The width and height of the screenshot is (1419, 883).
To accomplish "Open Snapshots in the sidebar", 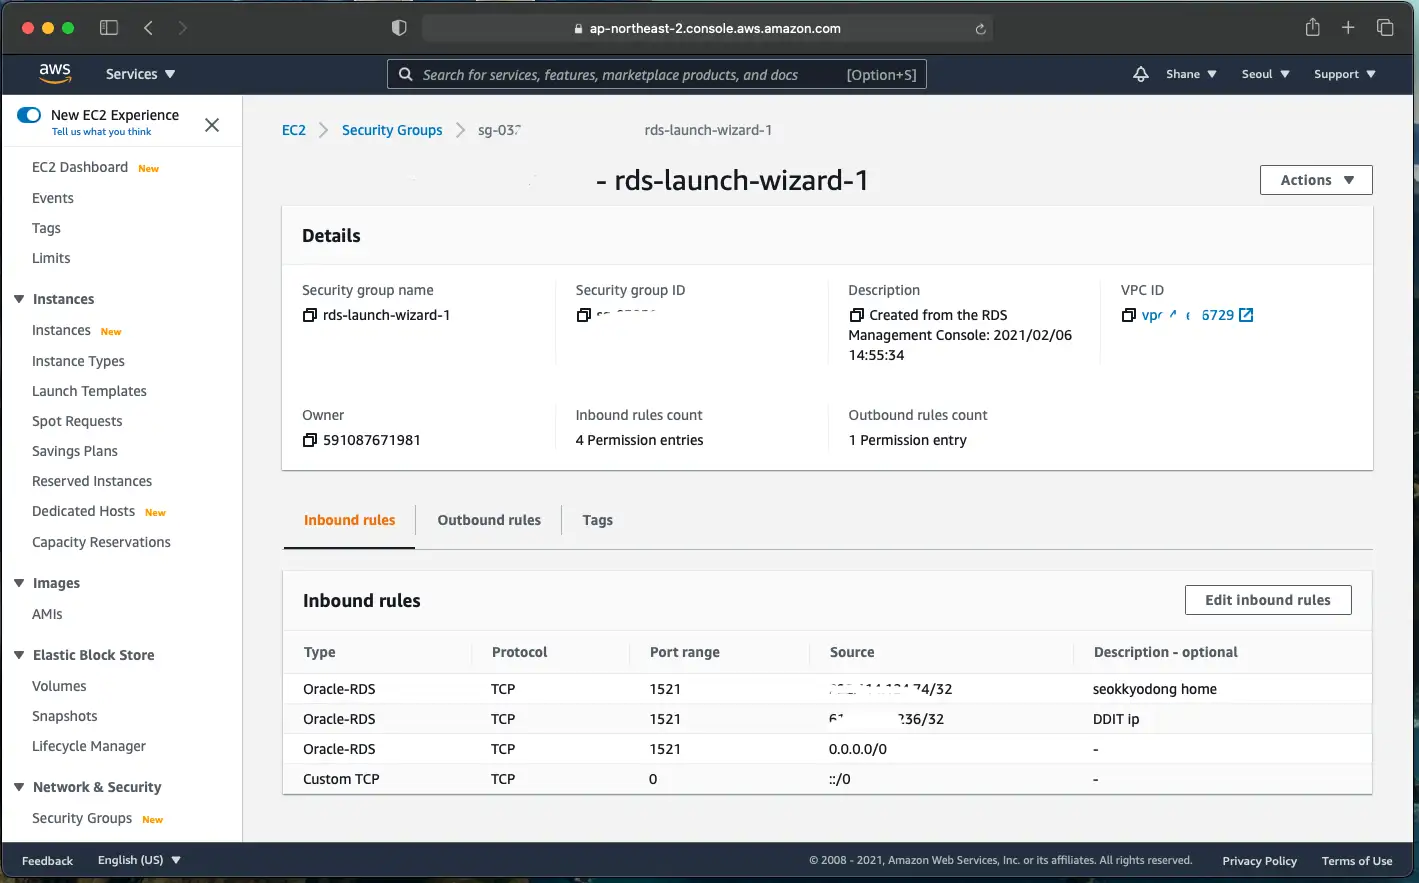I will click(65, 716).
